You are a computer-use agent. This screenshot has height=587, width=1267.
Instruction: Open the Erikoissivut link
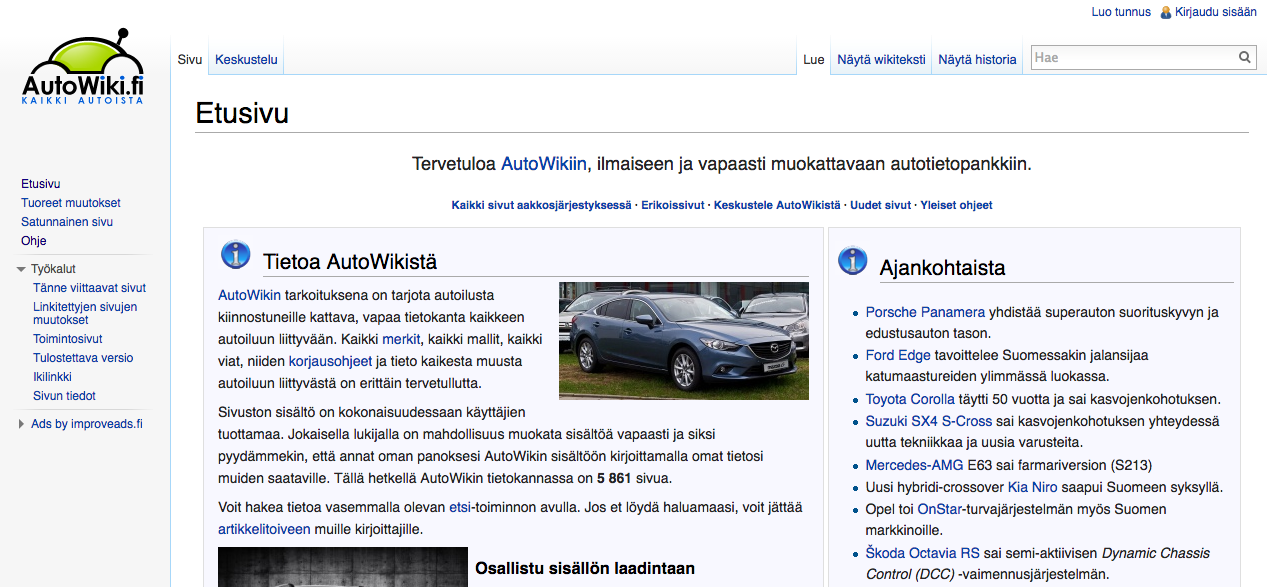point(674,205)
